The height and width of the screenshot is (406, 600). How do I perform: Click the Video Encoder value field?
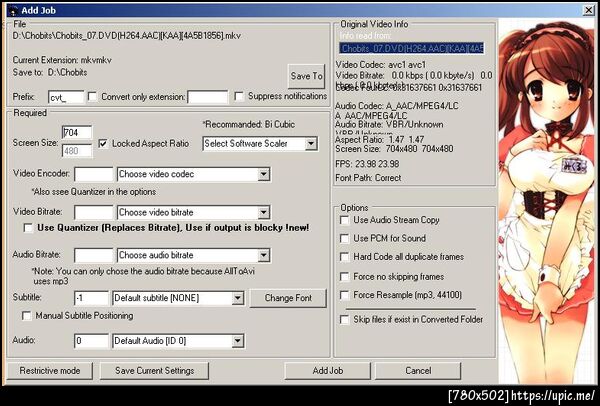tap(94, 174)
